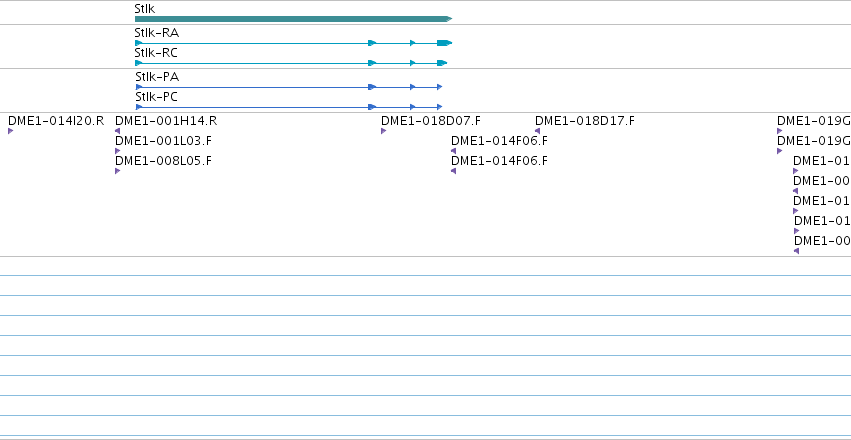Click the arrow glyph under DME1-008L05.F

pyautogui.click(x=117, y=171)
